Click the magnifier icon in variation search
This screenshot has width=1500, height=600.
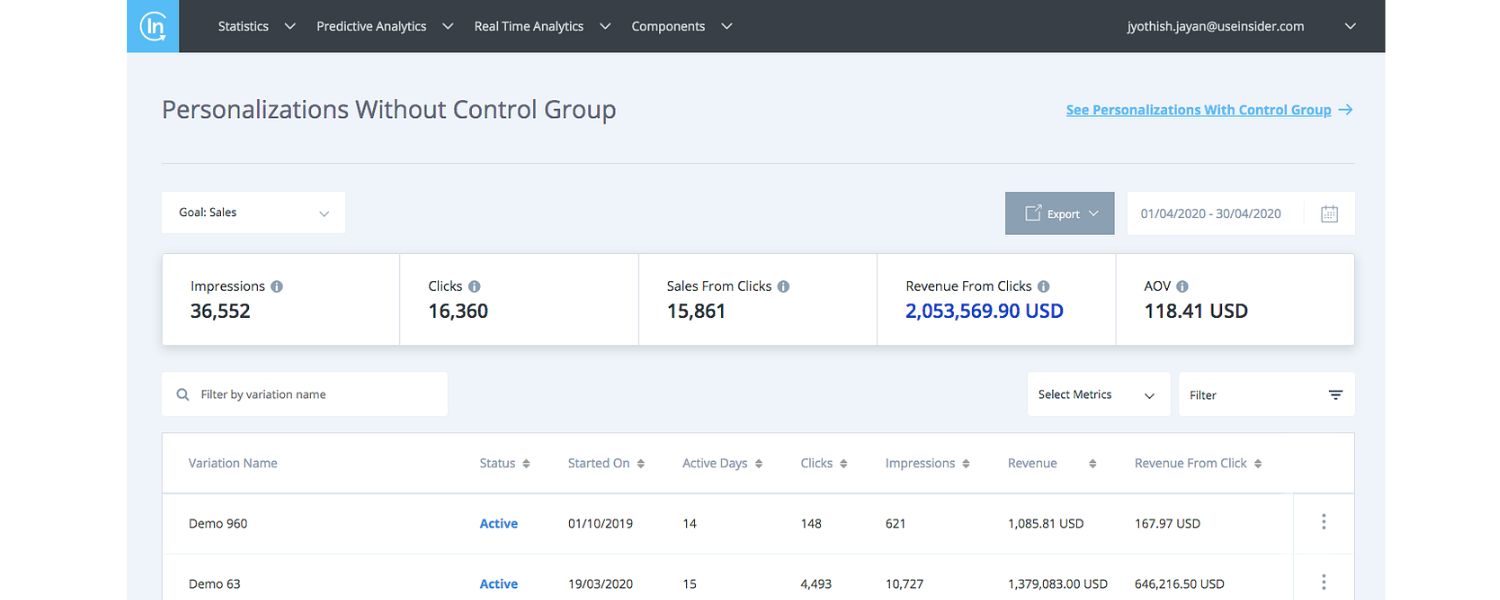pyautogui.click(x=182, y=394)
